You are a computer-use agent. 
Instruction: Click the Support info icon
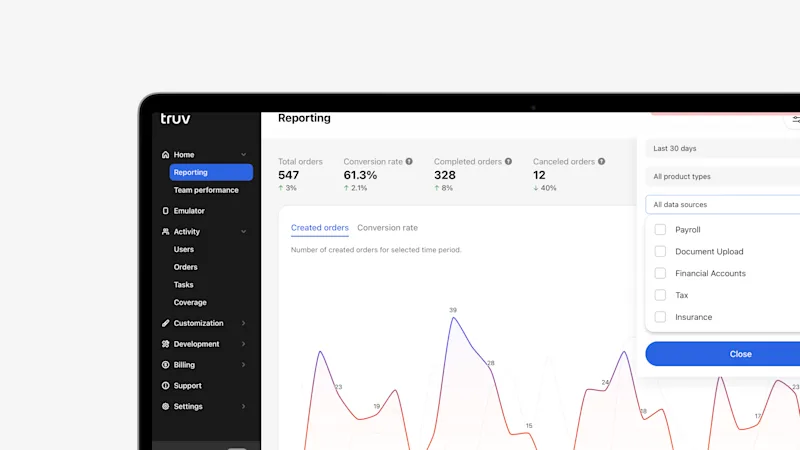coord(165,386)
